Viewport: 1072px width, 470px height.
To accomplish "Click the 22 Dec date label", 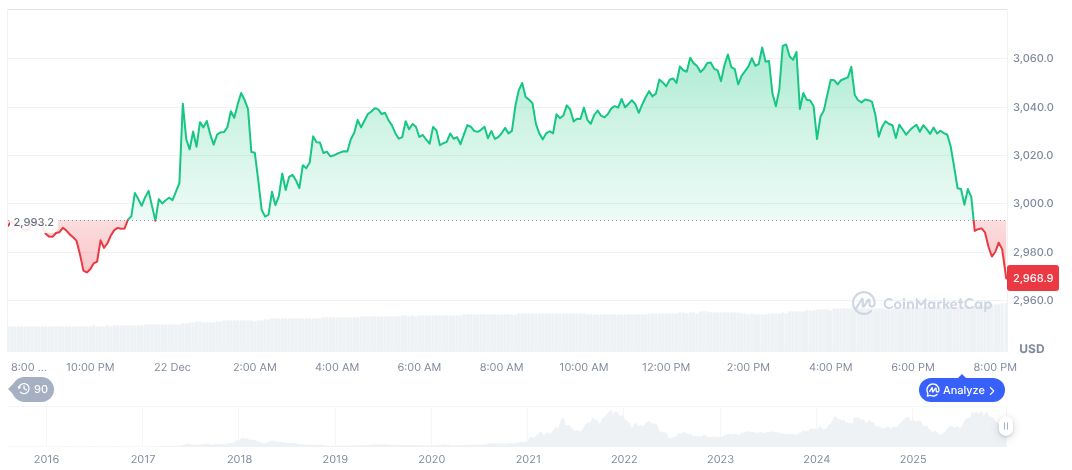I will pyautogui.click(x=172, y=367).
